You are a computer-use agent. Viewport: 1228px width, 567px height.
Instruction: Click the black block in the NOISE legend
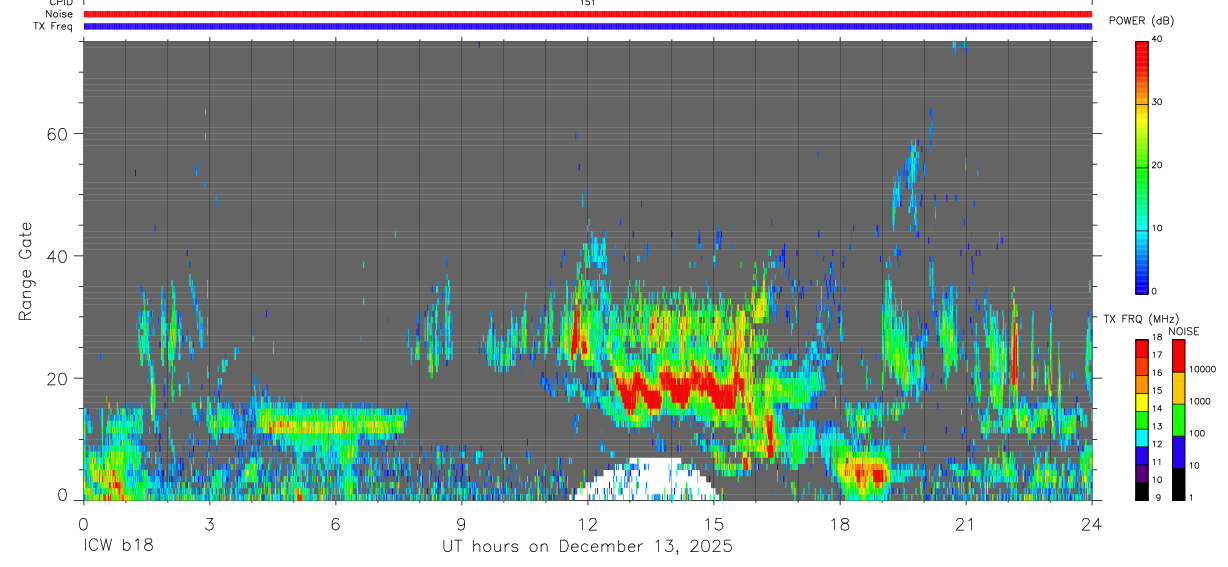(1178, 484)
